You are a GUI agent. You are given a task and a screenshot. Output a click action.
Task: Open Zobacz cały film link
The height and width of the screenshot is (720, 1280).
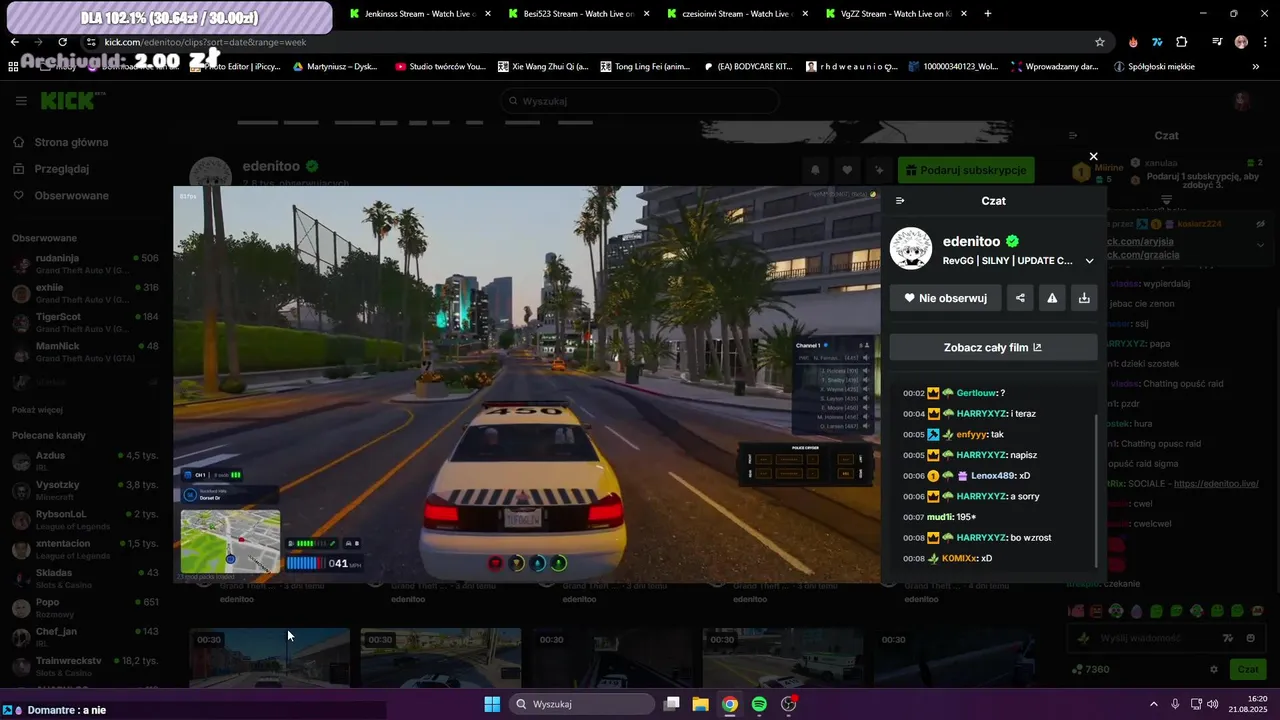pos(993,347)
